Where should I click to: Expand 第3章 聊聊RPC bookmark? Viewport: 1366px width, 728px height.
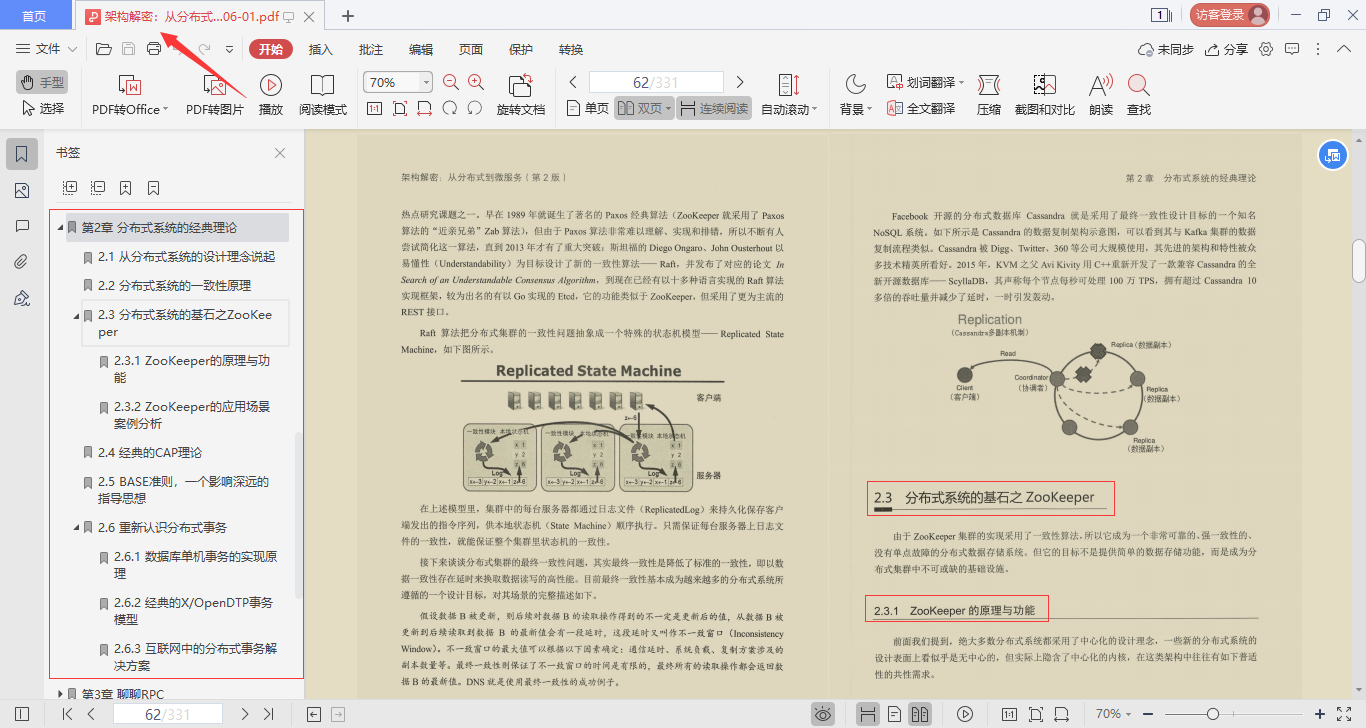pos(60,694)
